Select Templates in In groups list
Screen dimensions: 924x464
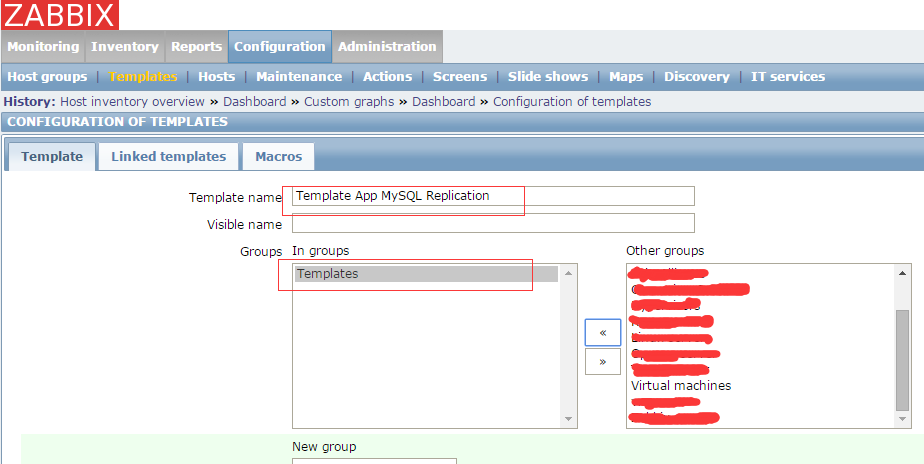point(426,274)
